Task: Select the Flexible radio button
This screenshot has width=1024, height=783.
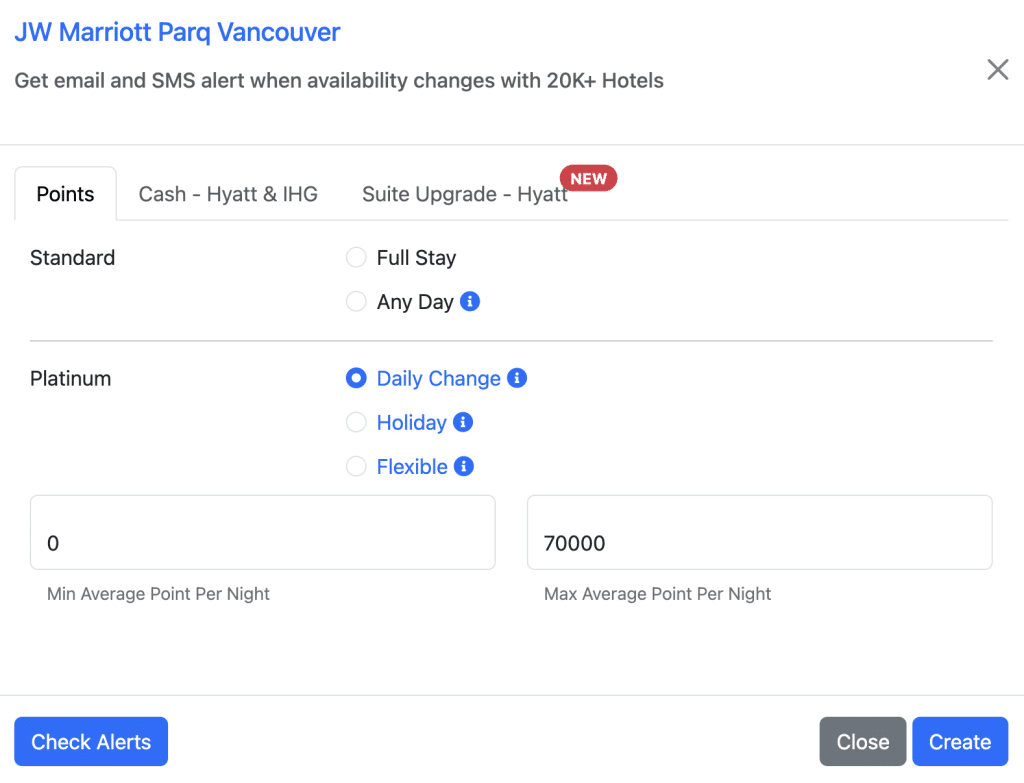Action: coord(356,467)
